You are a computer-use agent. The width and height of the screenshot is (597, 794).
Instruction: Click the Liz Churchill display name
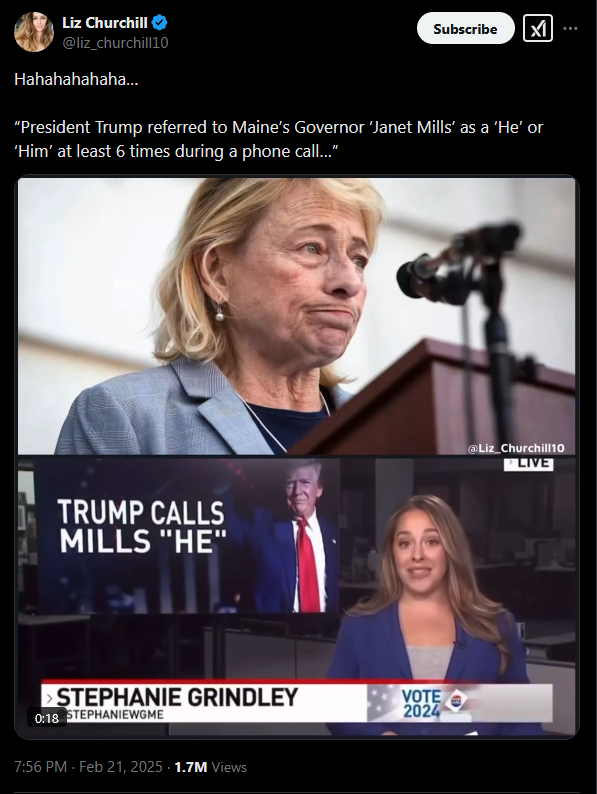105,23
